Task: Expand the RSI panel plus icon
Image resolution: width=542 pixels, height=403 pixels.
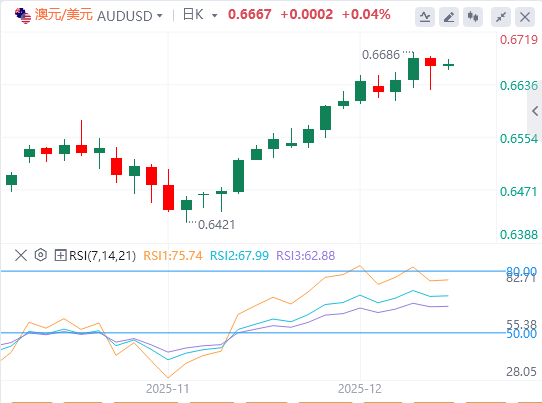Action: [x=60, y=256]
